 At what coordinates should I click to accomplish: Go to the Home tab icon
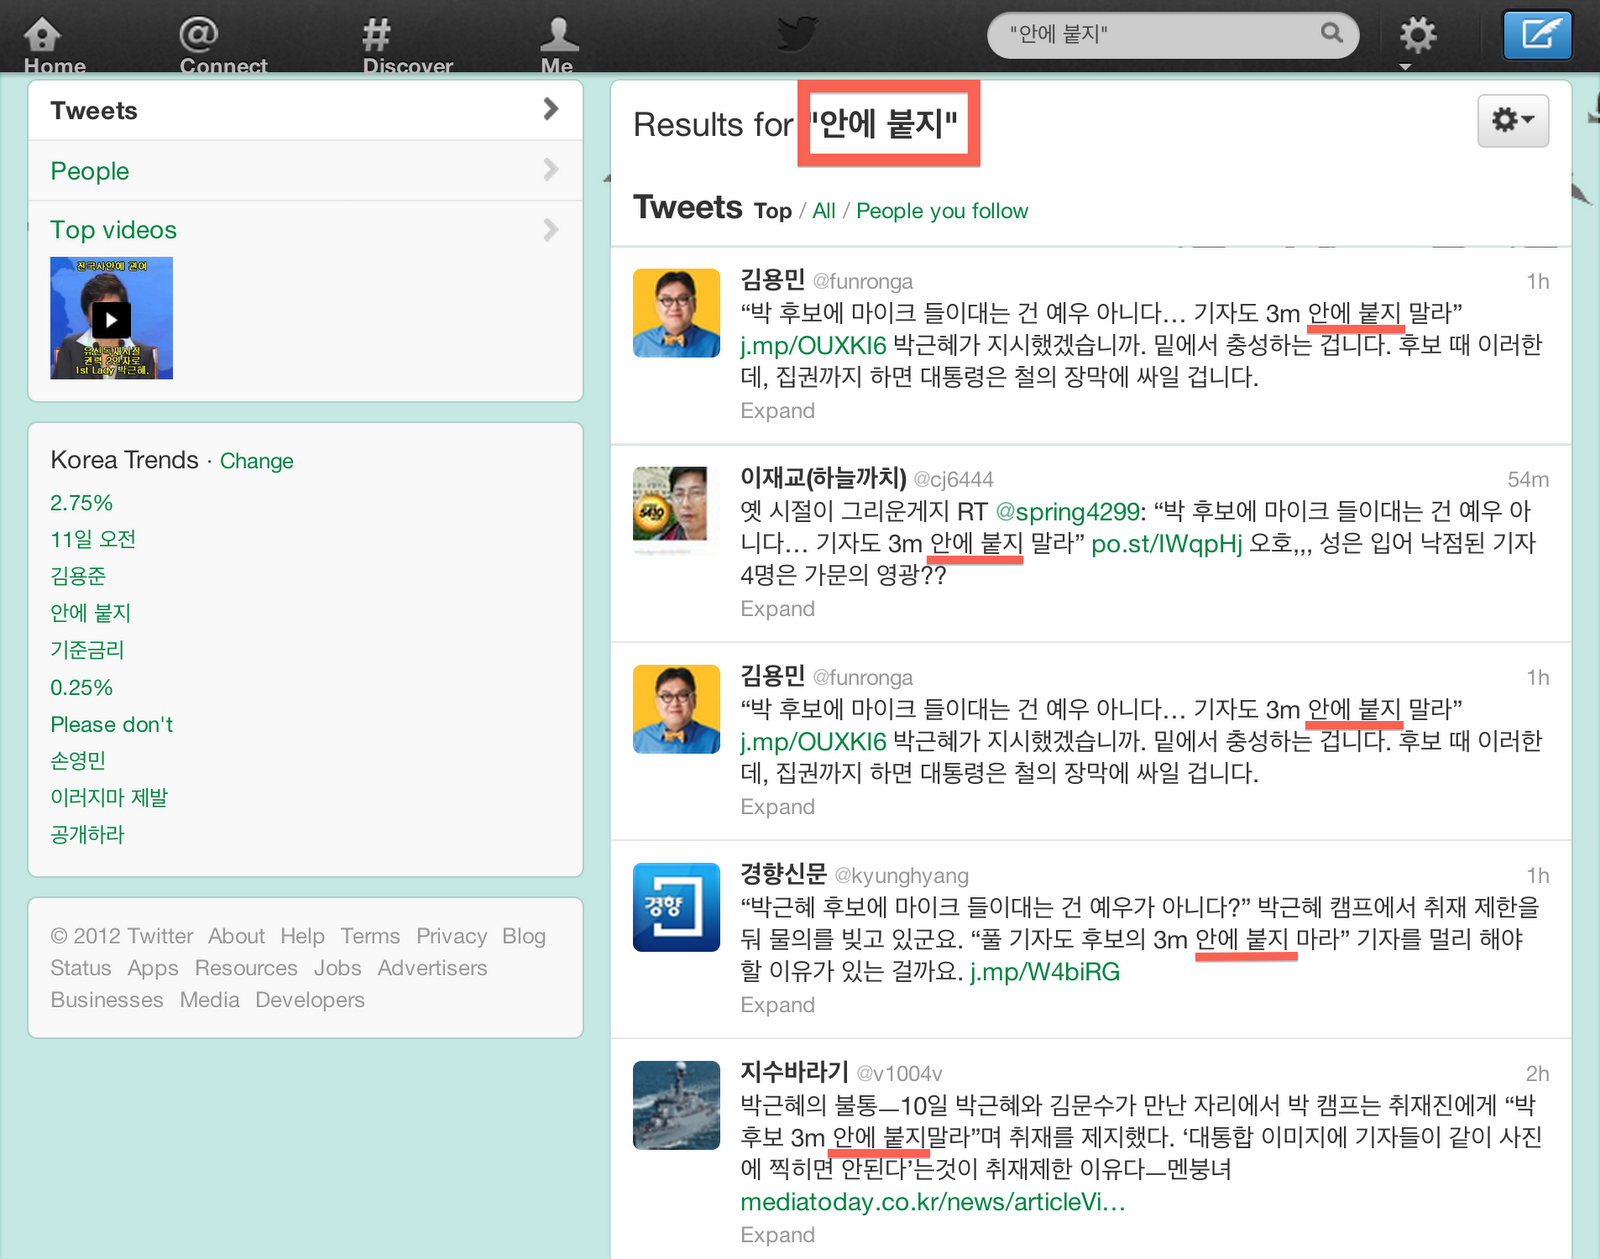42,35
